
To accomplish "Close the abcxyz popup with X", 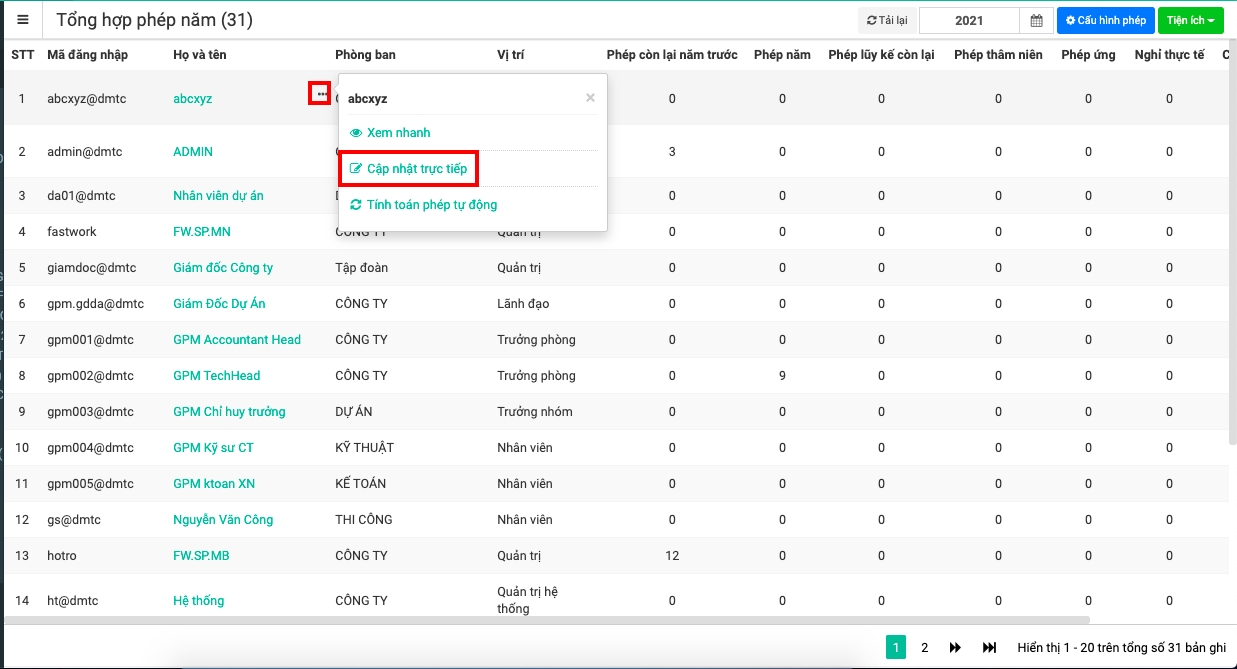I will point(590,98).
